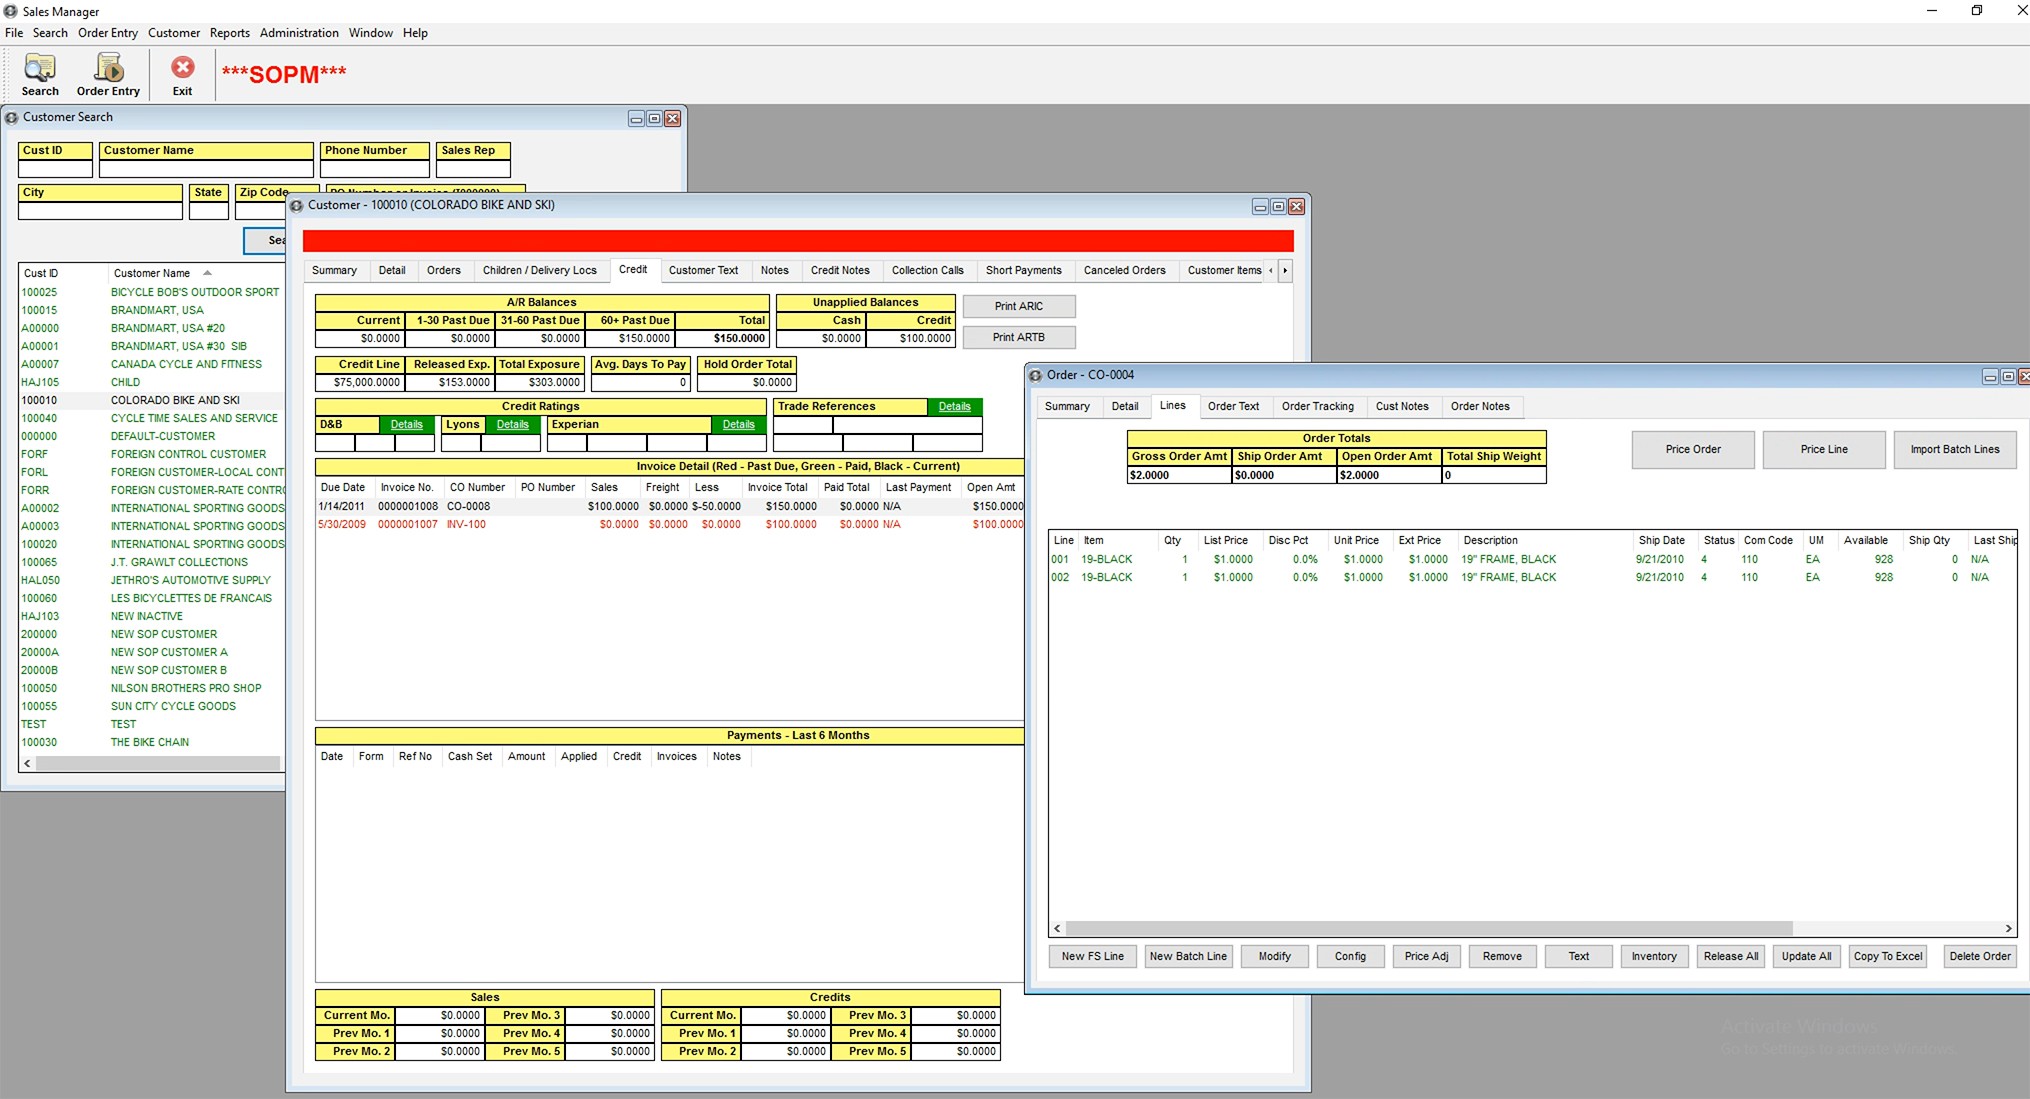Click the Modify button
2030x1099 pixels.
[1275, 957]
